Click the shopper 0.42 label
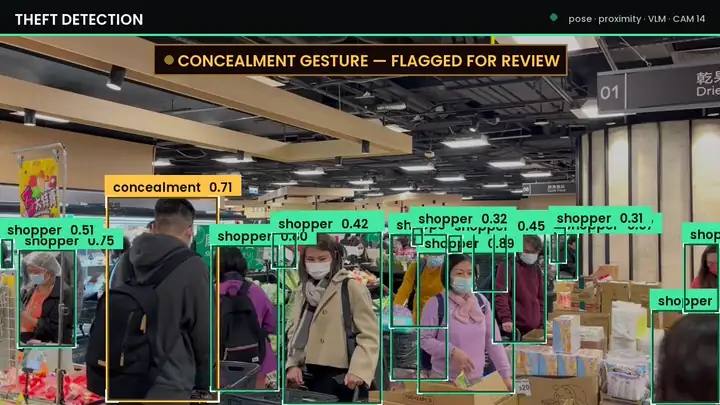This screenshot has height=405, width=720. point(326,223)
